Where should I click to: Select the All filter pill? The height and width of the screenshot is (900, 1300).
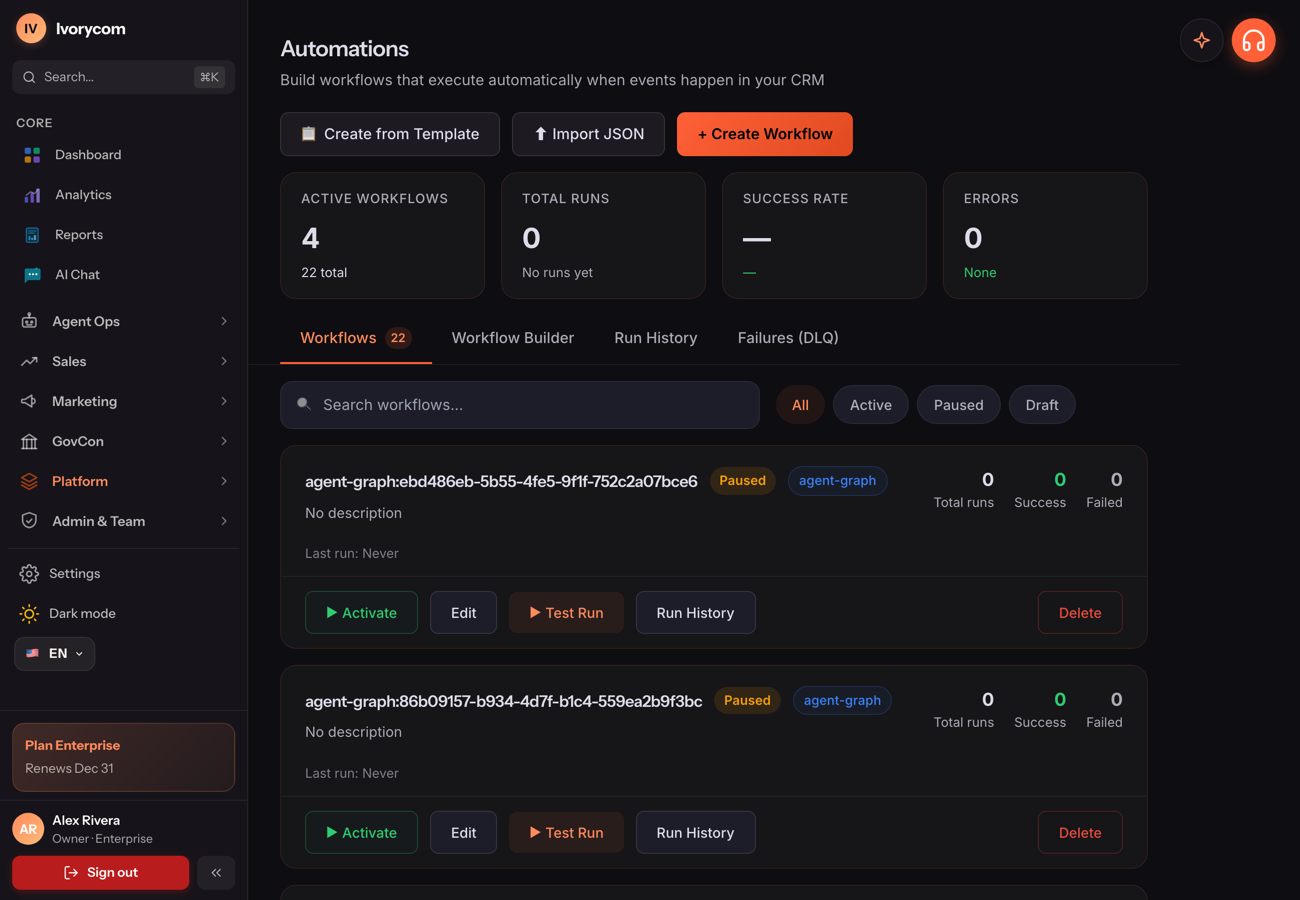800,405
